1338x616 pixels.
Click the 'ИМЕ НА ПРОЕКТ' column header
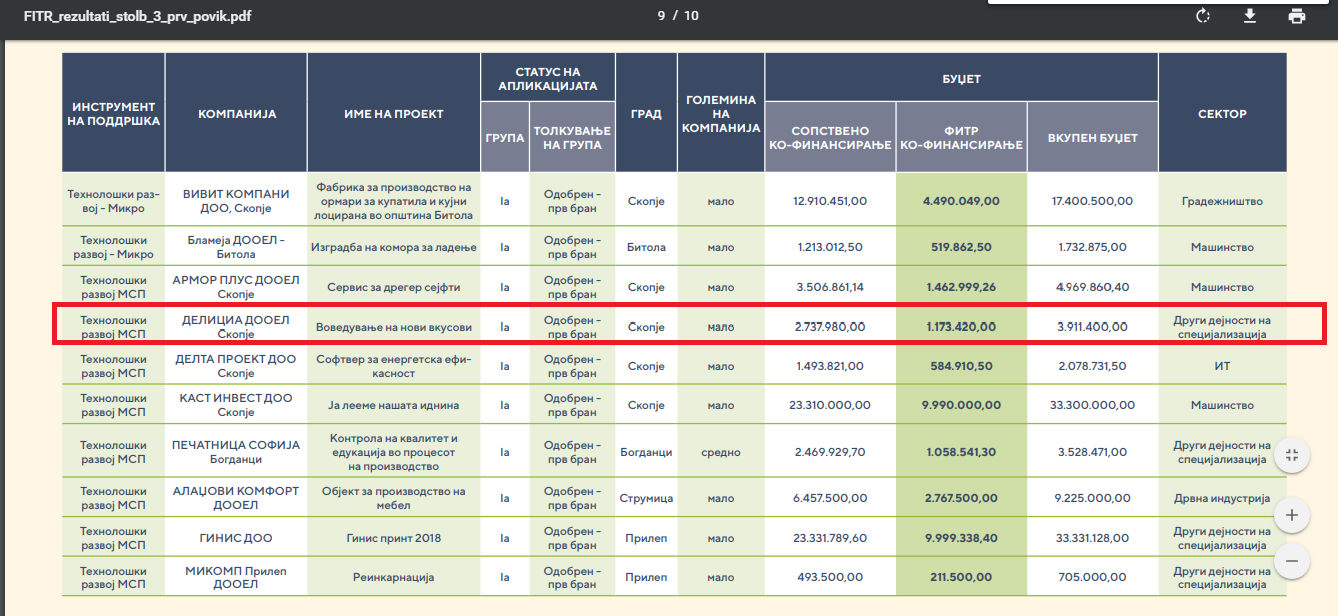pyautogui.click(x=394, y=113)
